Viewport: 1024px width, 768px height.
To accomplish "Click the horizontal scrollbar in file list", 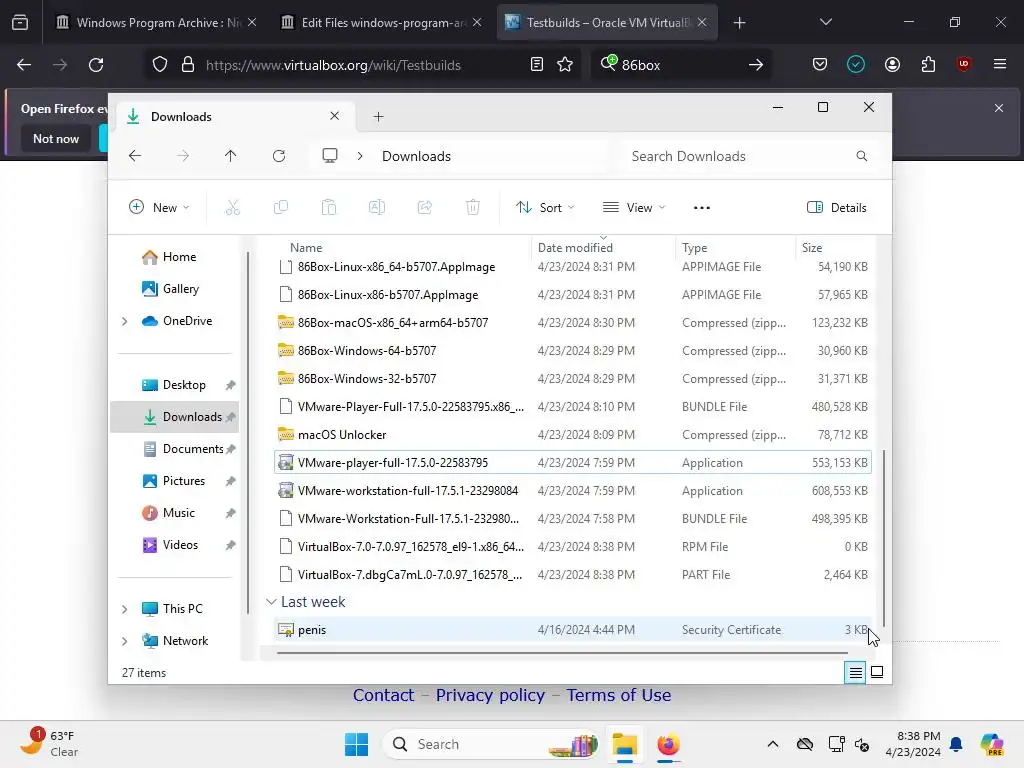I will click(562, 652).
